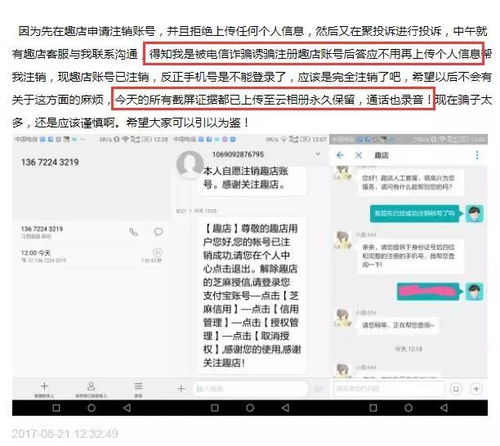500x446 pixels.
Task: Tap the phone call icon beside 136 7224 3219
Action: tap(133, 232)
